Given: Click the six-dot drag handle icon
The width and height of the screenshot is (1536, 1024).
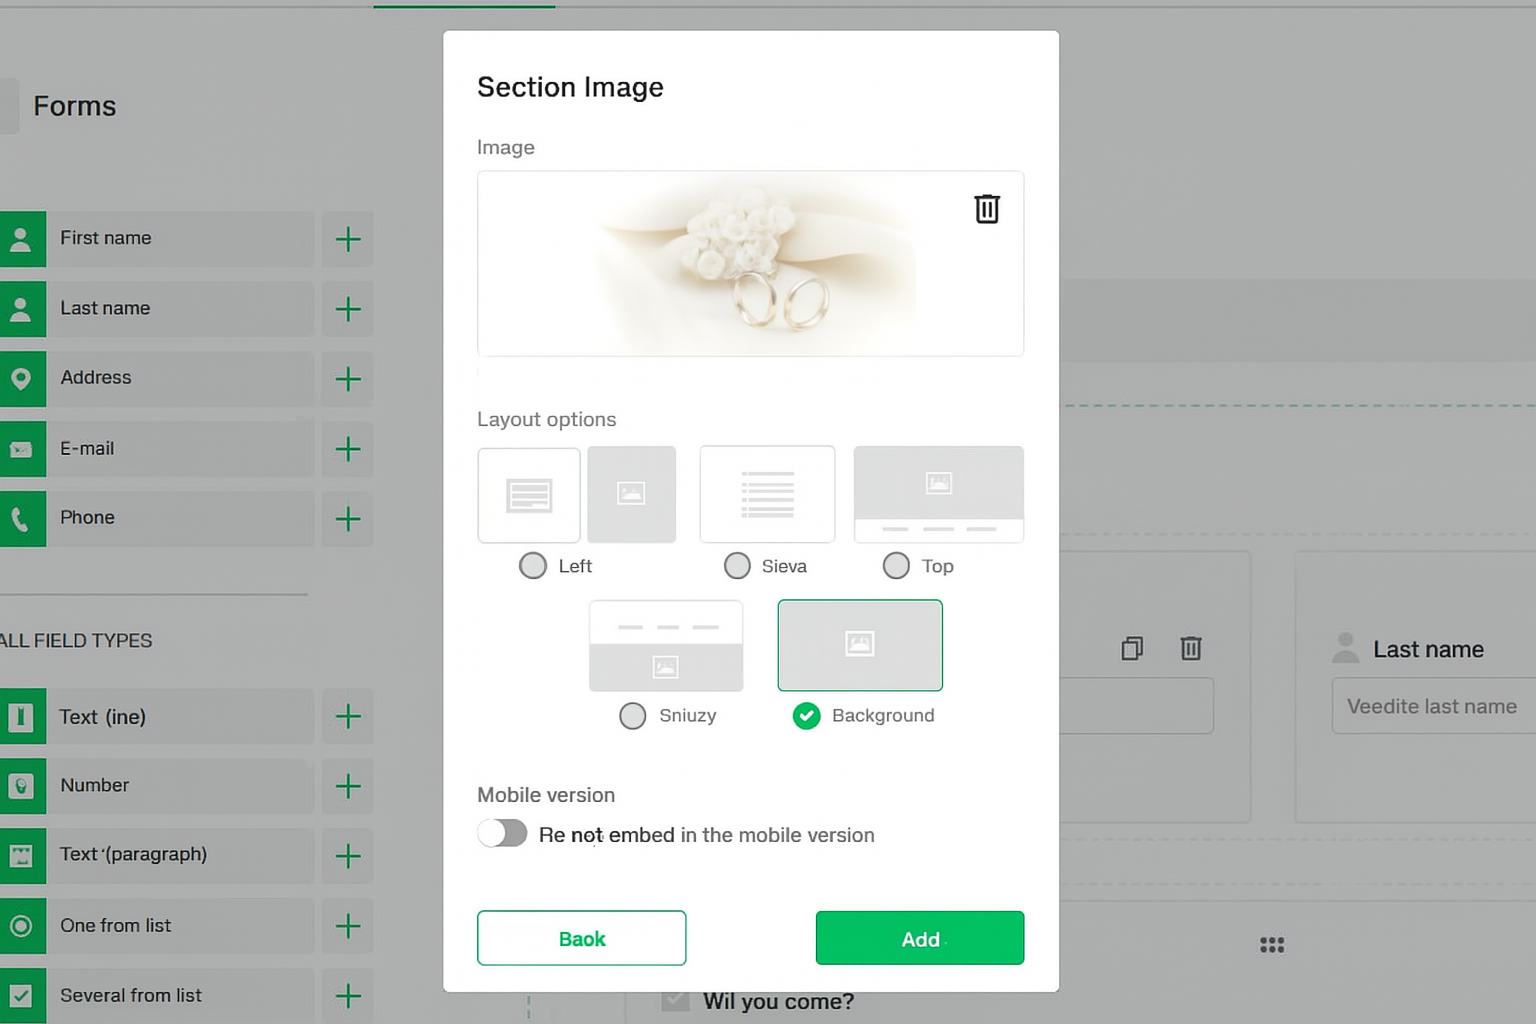Looking at the screenshot, I should pos(1272,945).
